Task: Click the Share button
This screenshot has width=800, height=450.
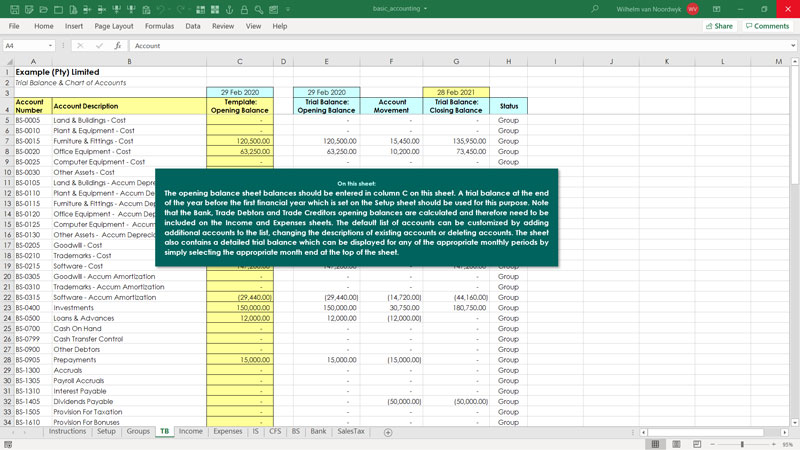Action: tap(719, 26)
